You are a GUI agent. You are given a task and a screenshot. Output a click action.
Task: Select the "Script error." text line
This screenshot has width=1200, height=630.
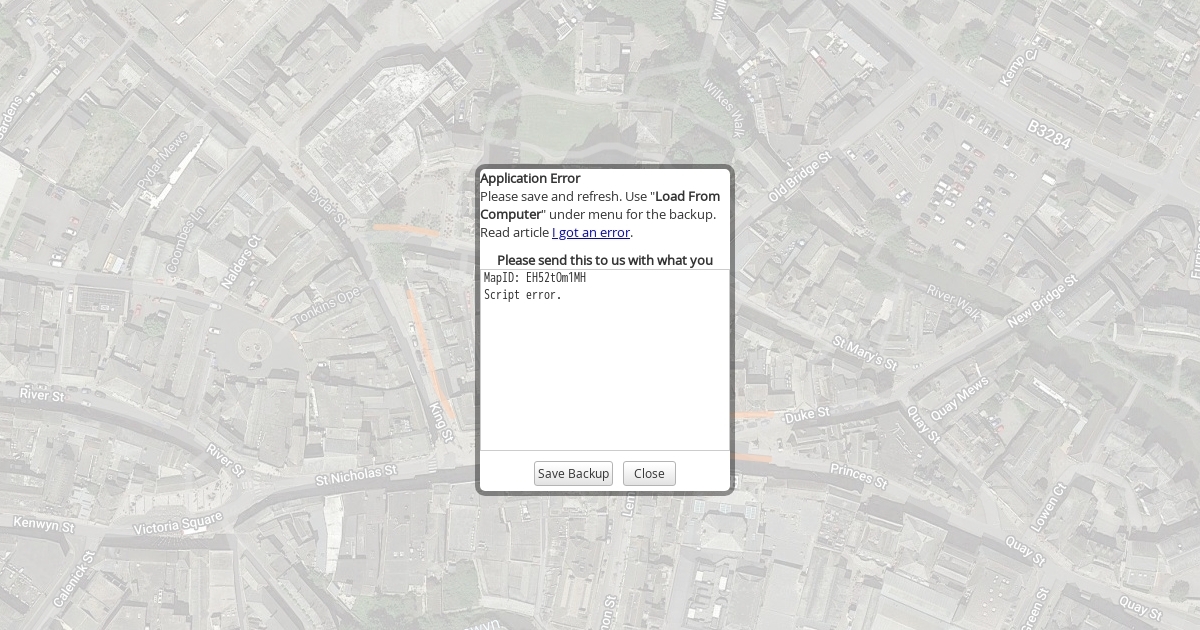coord(523,295)
